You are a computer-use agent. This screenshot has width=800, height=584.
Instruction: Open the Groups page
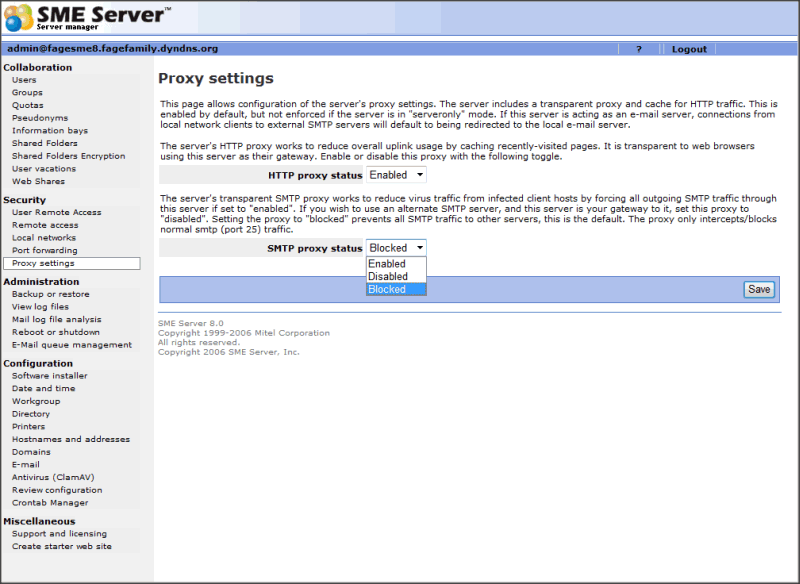(27, 92)
